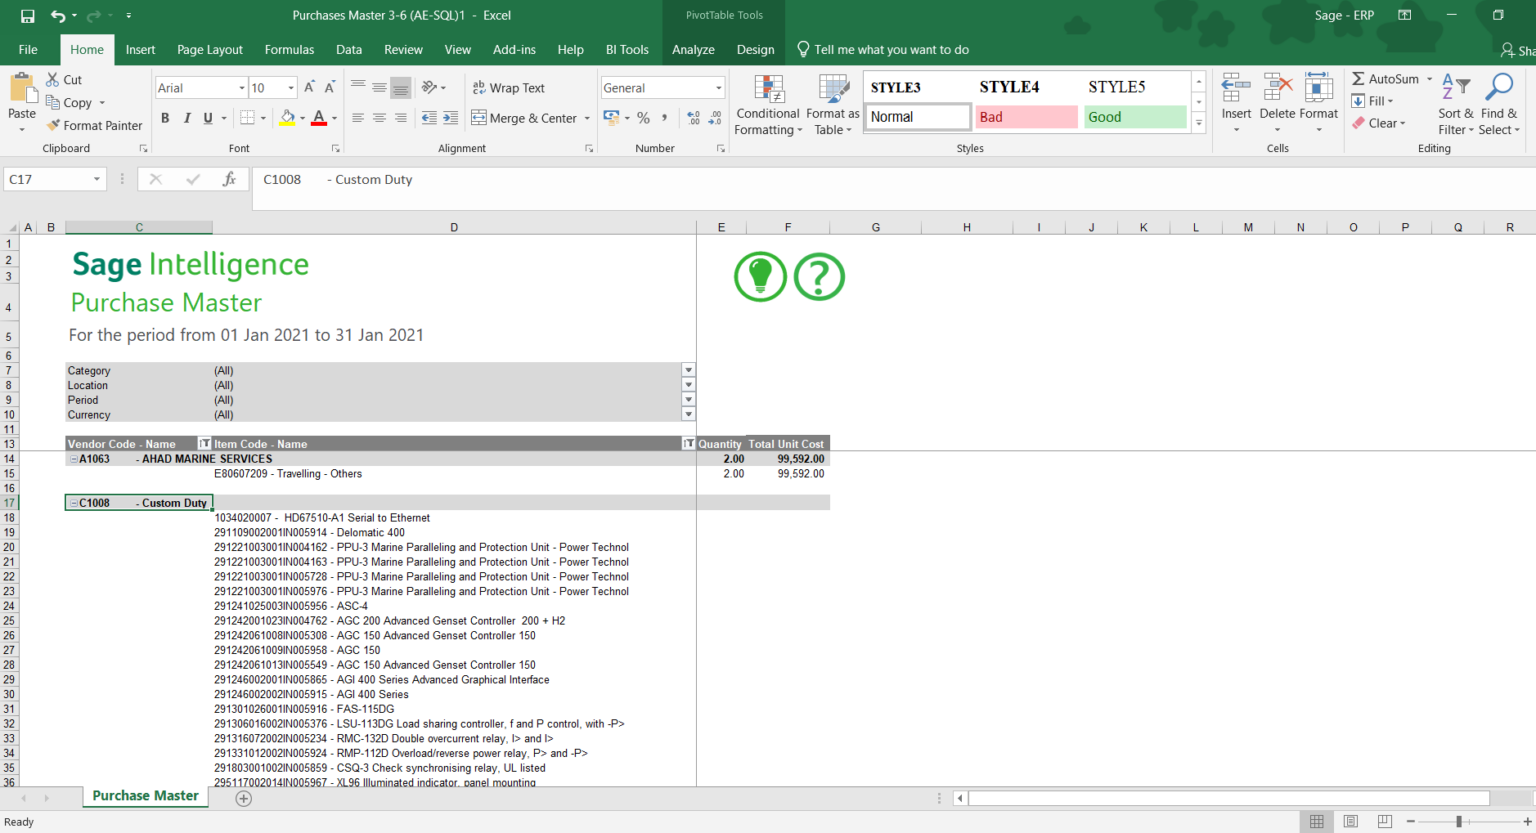Image resolution: width=1536 pixels, height=833 pixels.
Task: Apply Percent Style number format
Action: coord(643,118)
